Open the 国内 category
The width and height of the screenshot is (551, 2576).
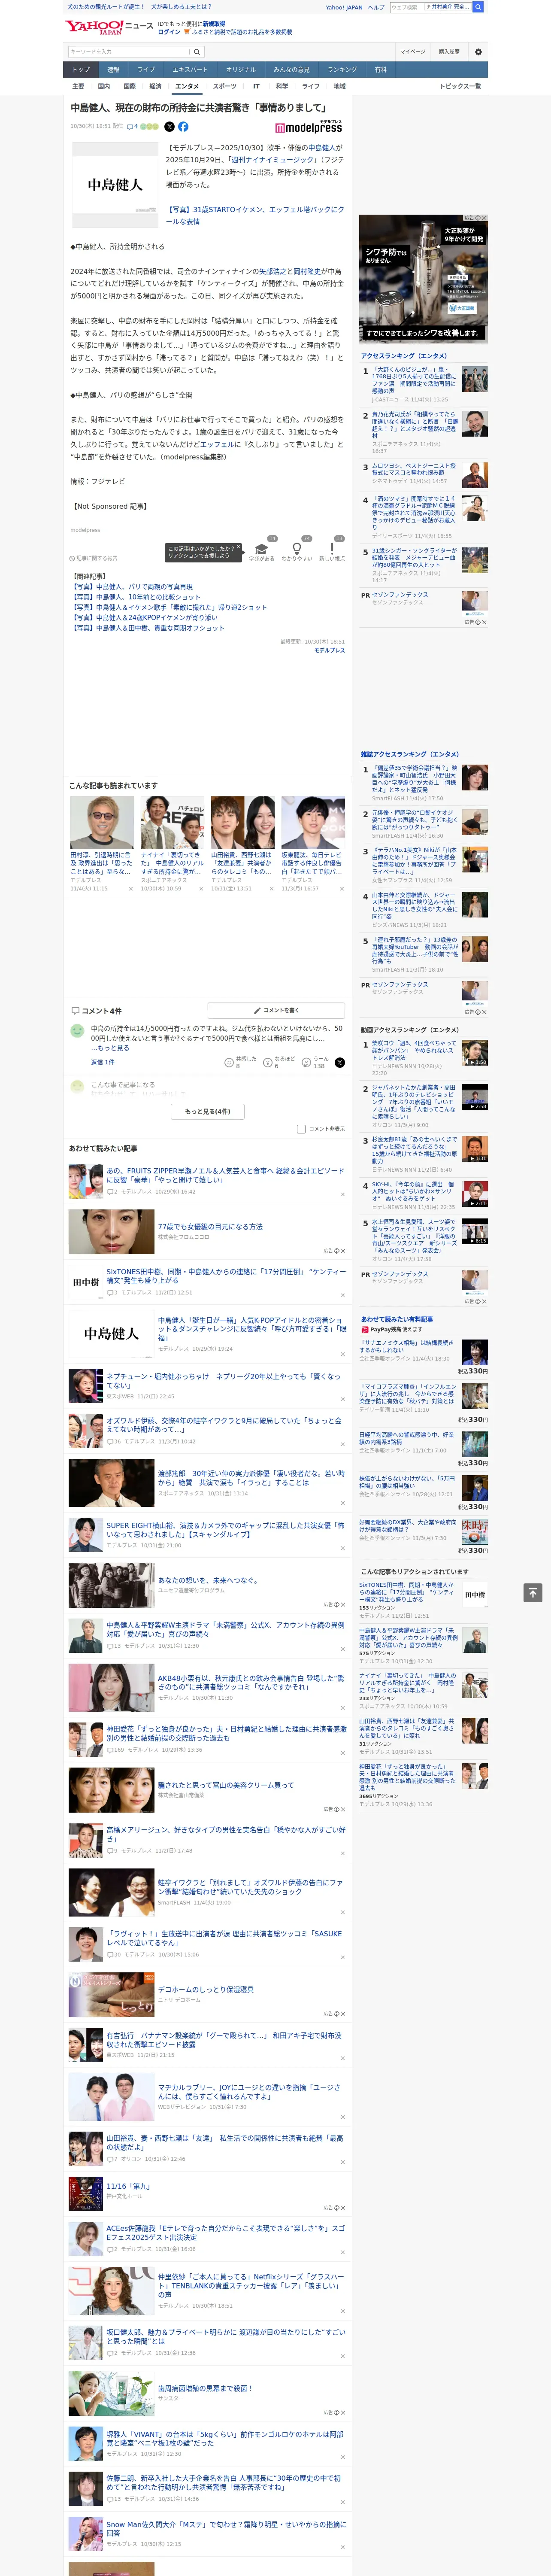[x=104, y=86]
